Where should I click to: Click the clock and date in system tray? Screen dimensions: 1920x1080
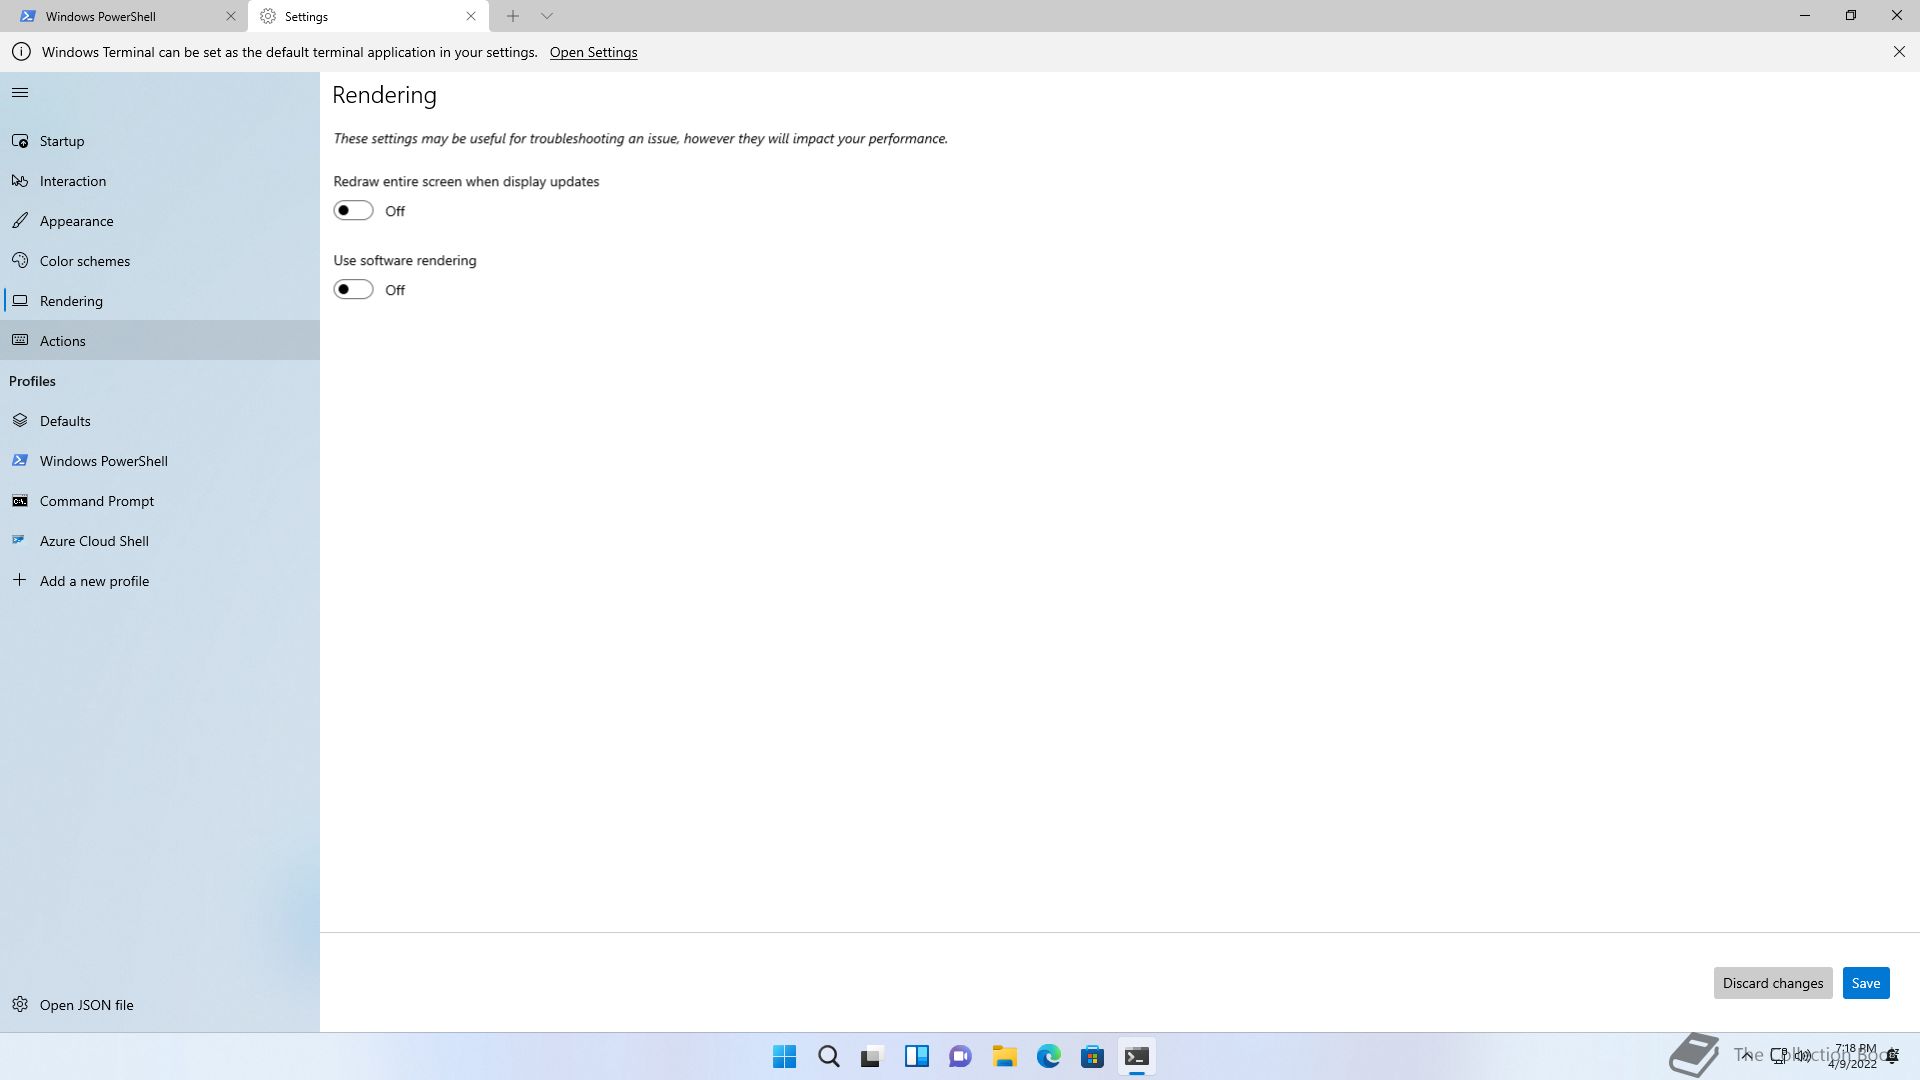[x=1853, y=1056]
